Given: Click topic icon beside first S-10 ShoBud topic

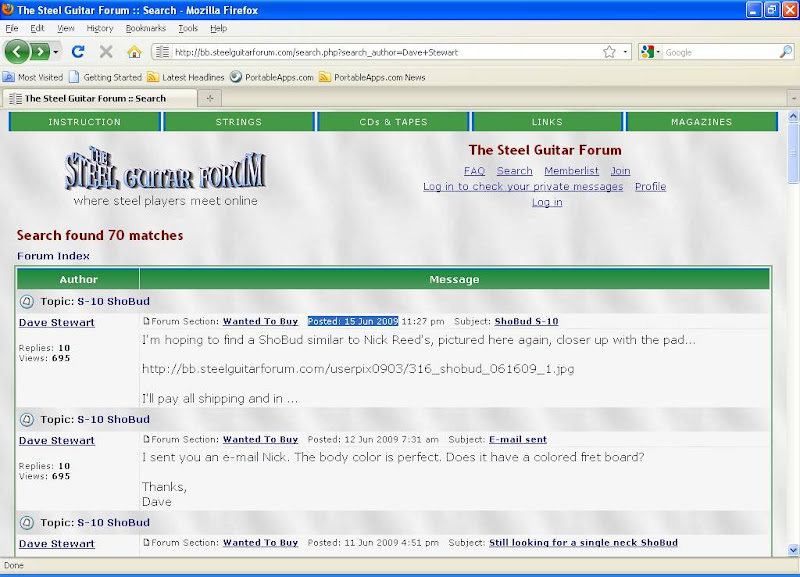Looking at the screenshot, I should pos(27,302).
